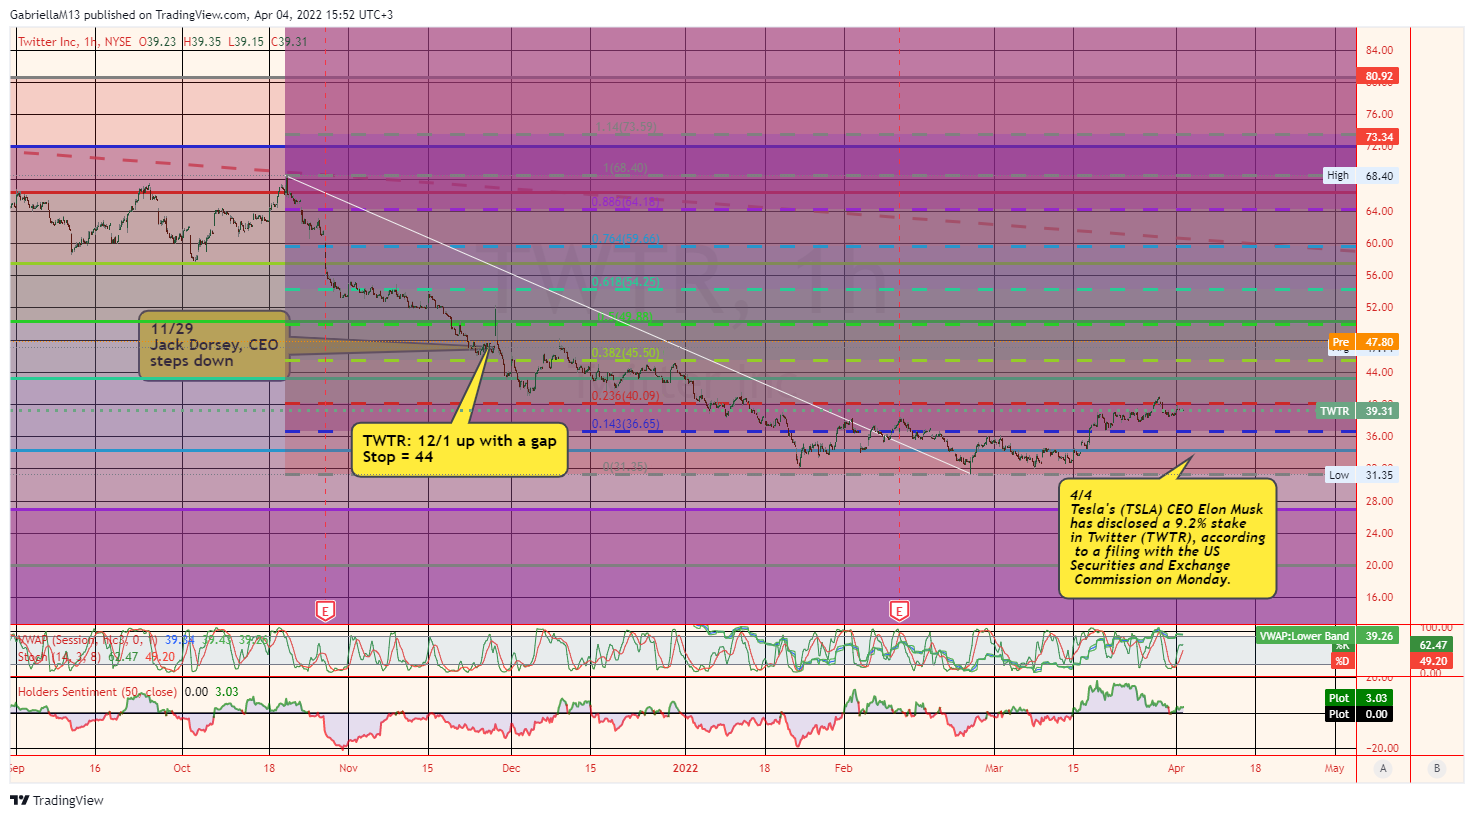
Task: Click the 1(68.40) Fibonacci label
Action: point(625,168)
